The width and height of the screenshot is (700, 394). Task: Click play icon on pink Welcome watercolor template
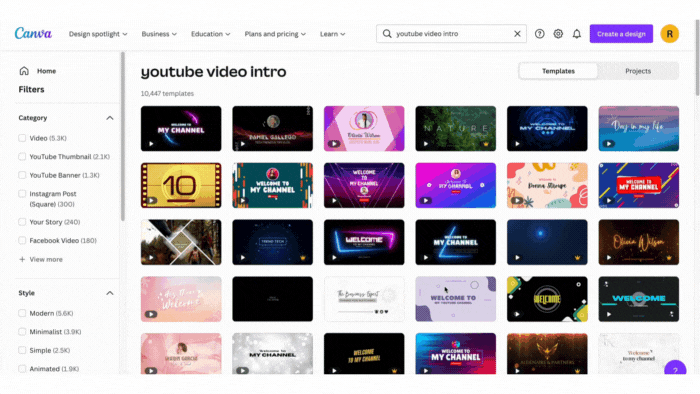(151, 314)
